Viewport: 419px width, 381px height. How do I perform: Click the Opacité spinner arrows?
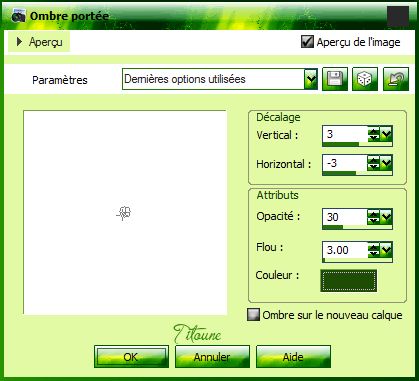tap(373, 217)
